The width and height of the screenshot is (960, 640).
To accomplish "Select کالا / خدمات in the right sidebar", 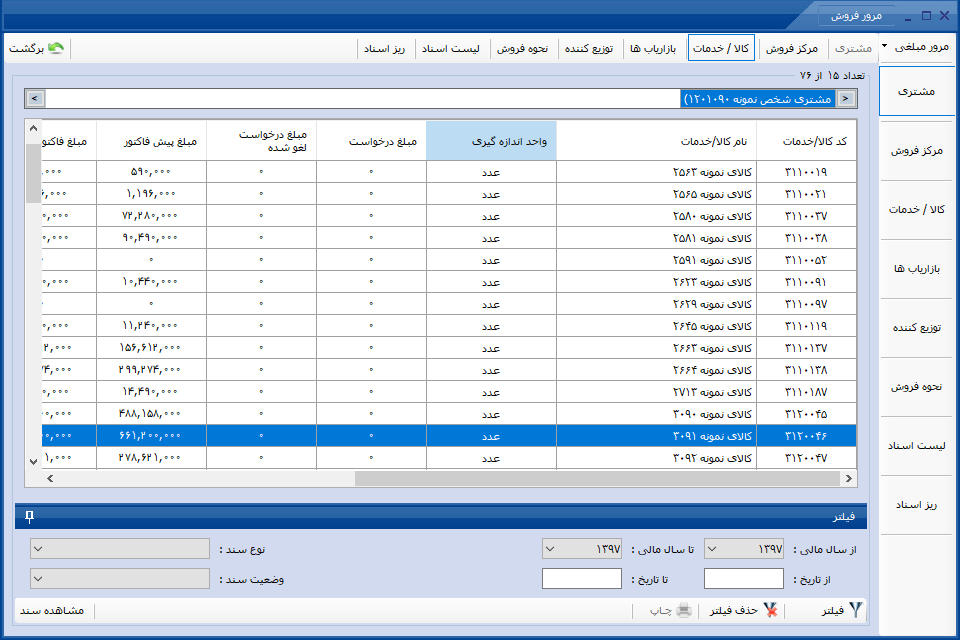I will click(917, 209).
